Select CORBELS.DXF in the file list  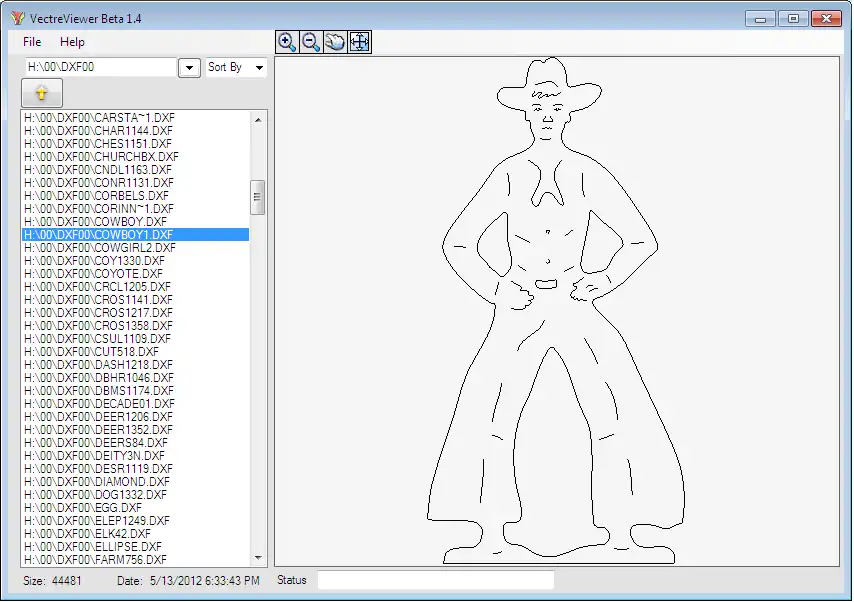[x=136, y=196]
